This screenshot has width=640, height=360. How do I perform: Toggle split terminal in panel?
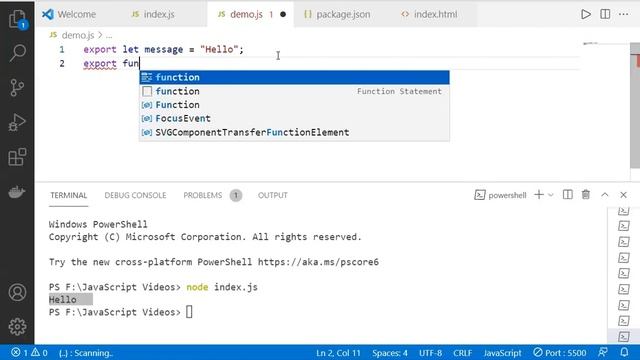567,195
